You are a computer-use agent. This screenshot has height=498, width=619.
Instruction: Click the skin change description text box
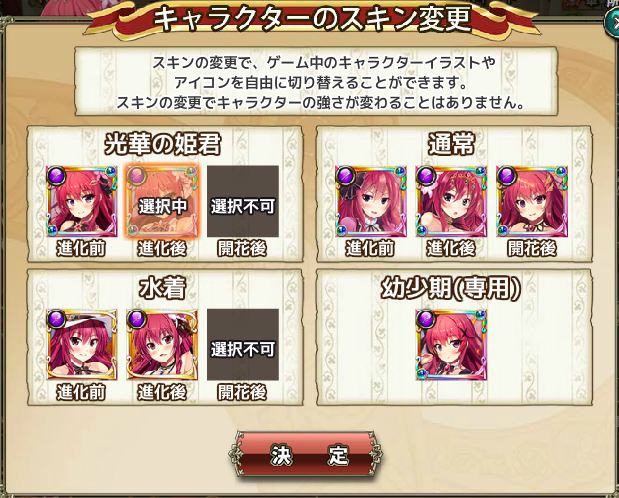(316, 82)
